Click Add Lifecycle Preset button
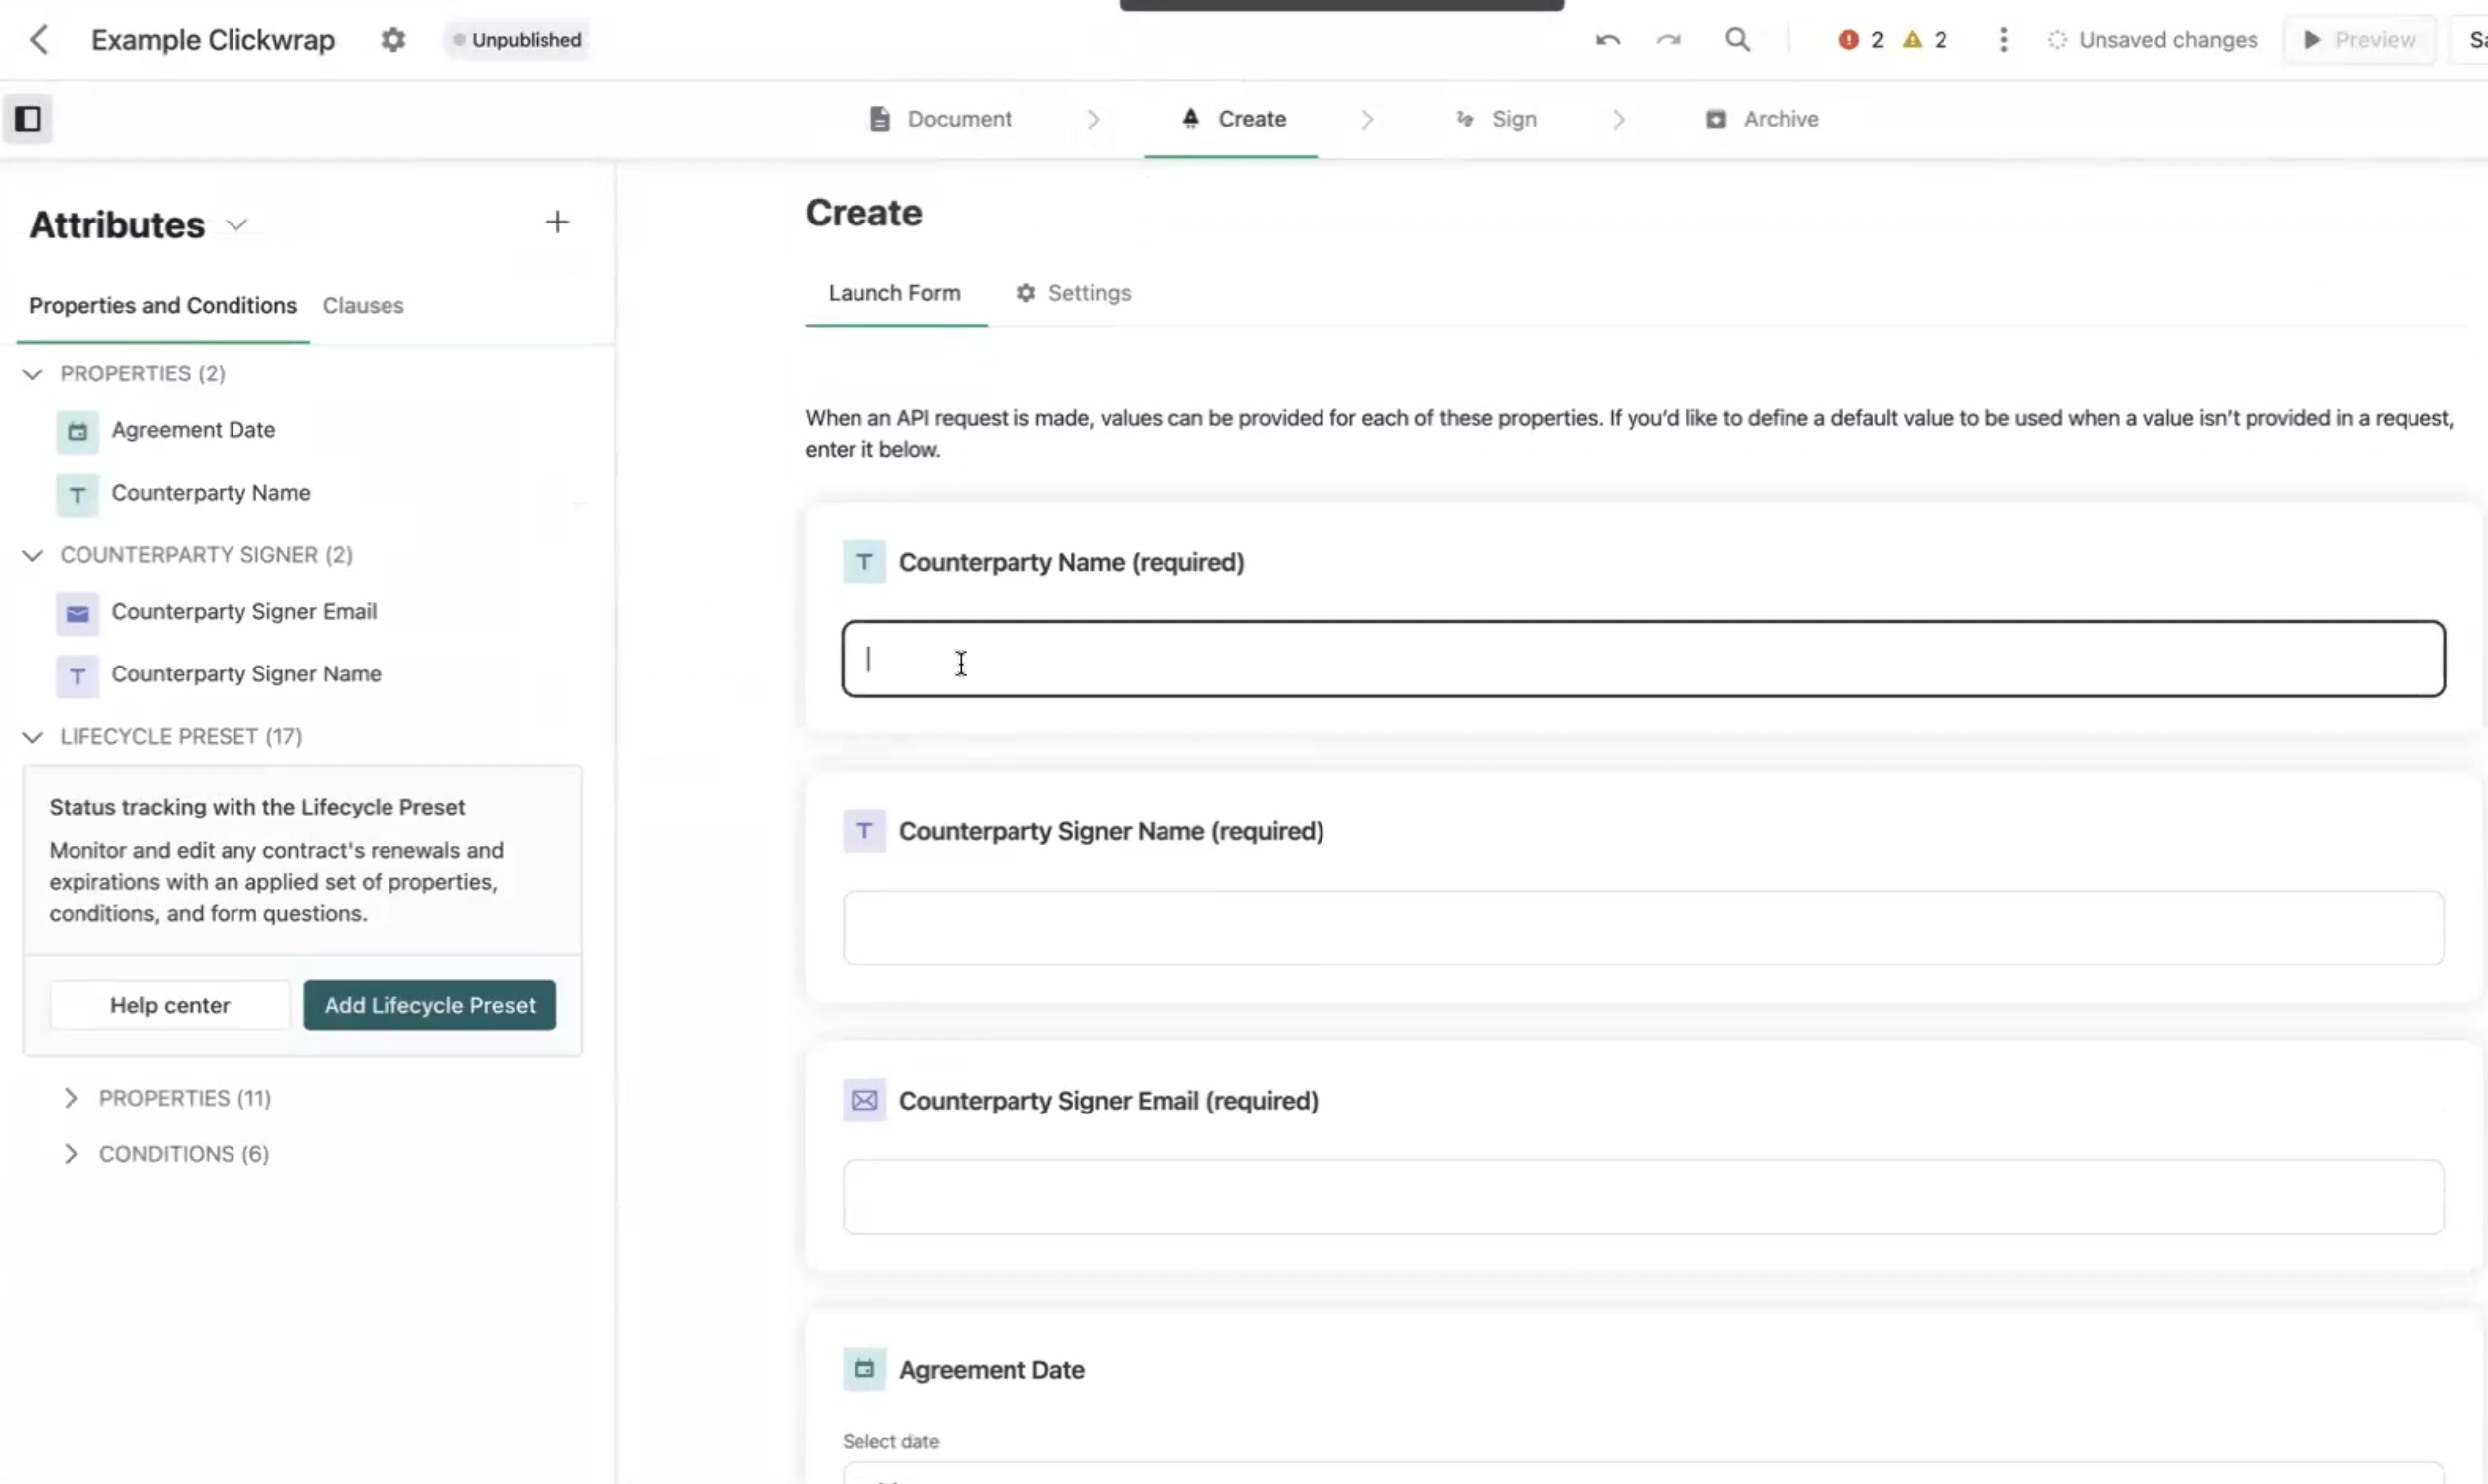 [430, 1006]
